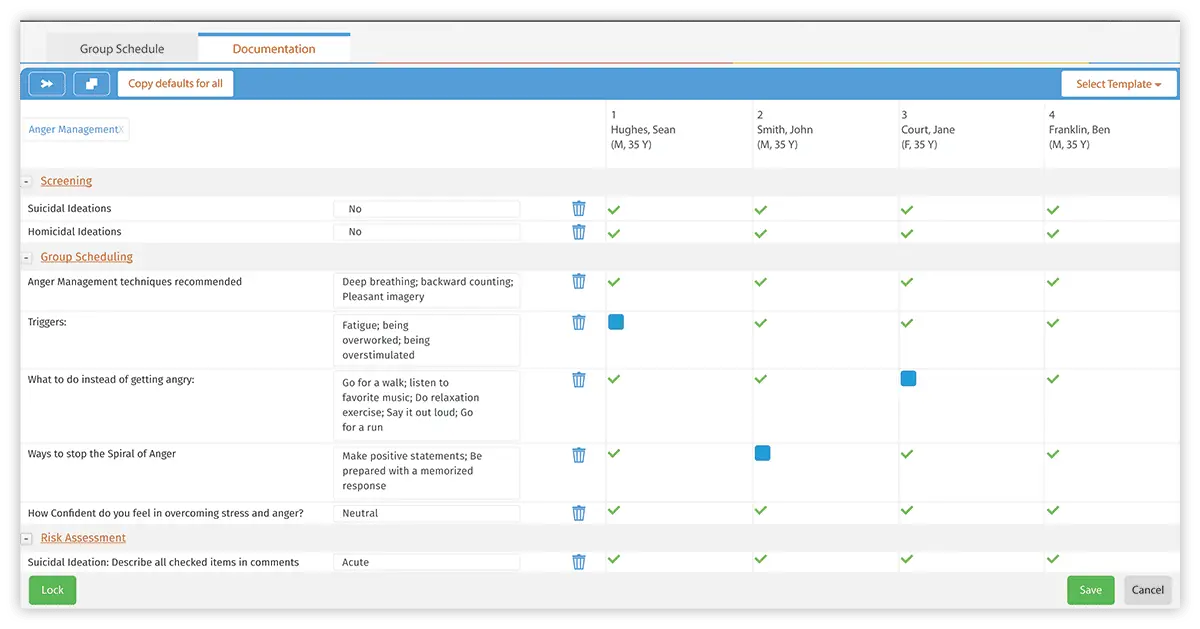
Task: Remove the Anger Management tag with its x
Action: click(121, 129)
